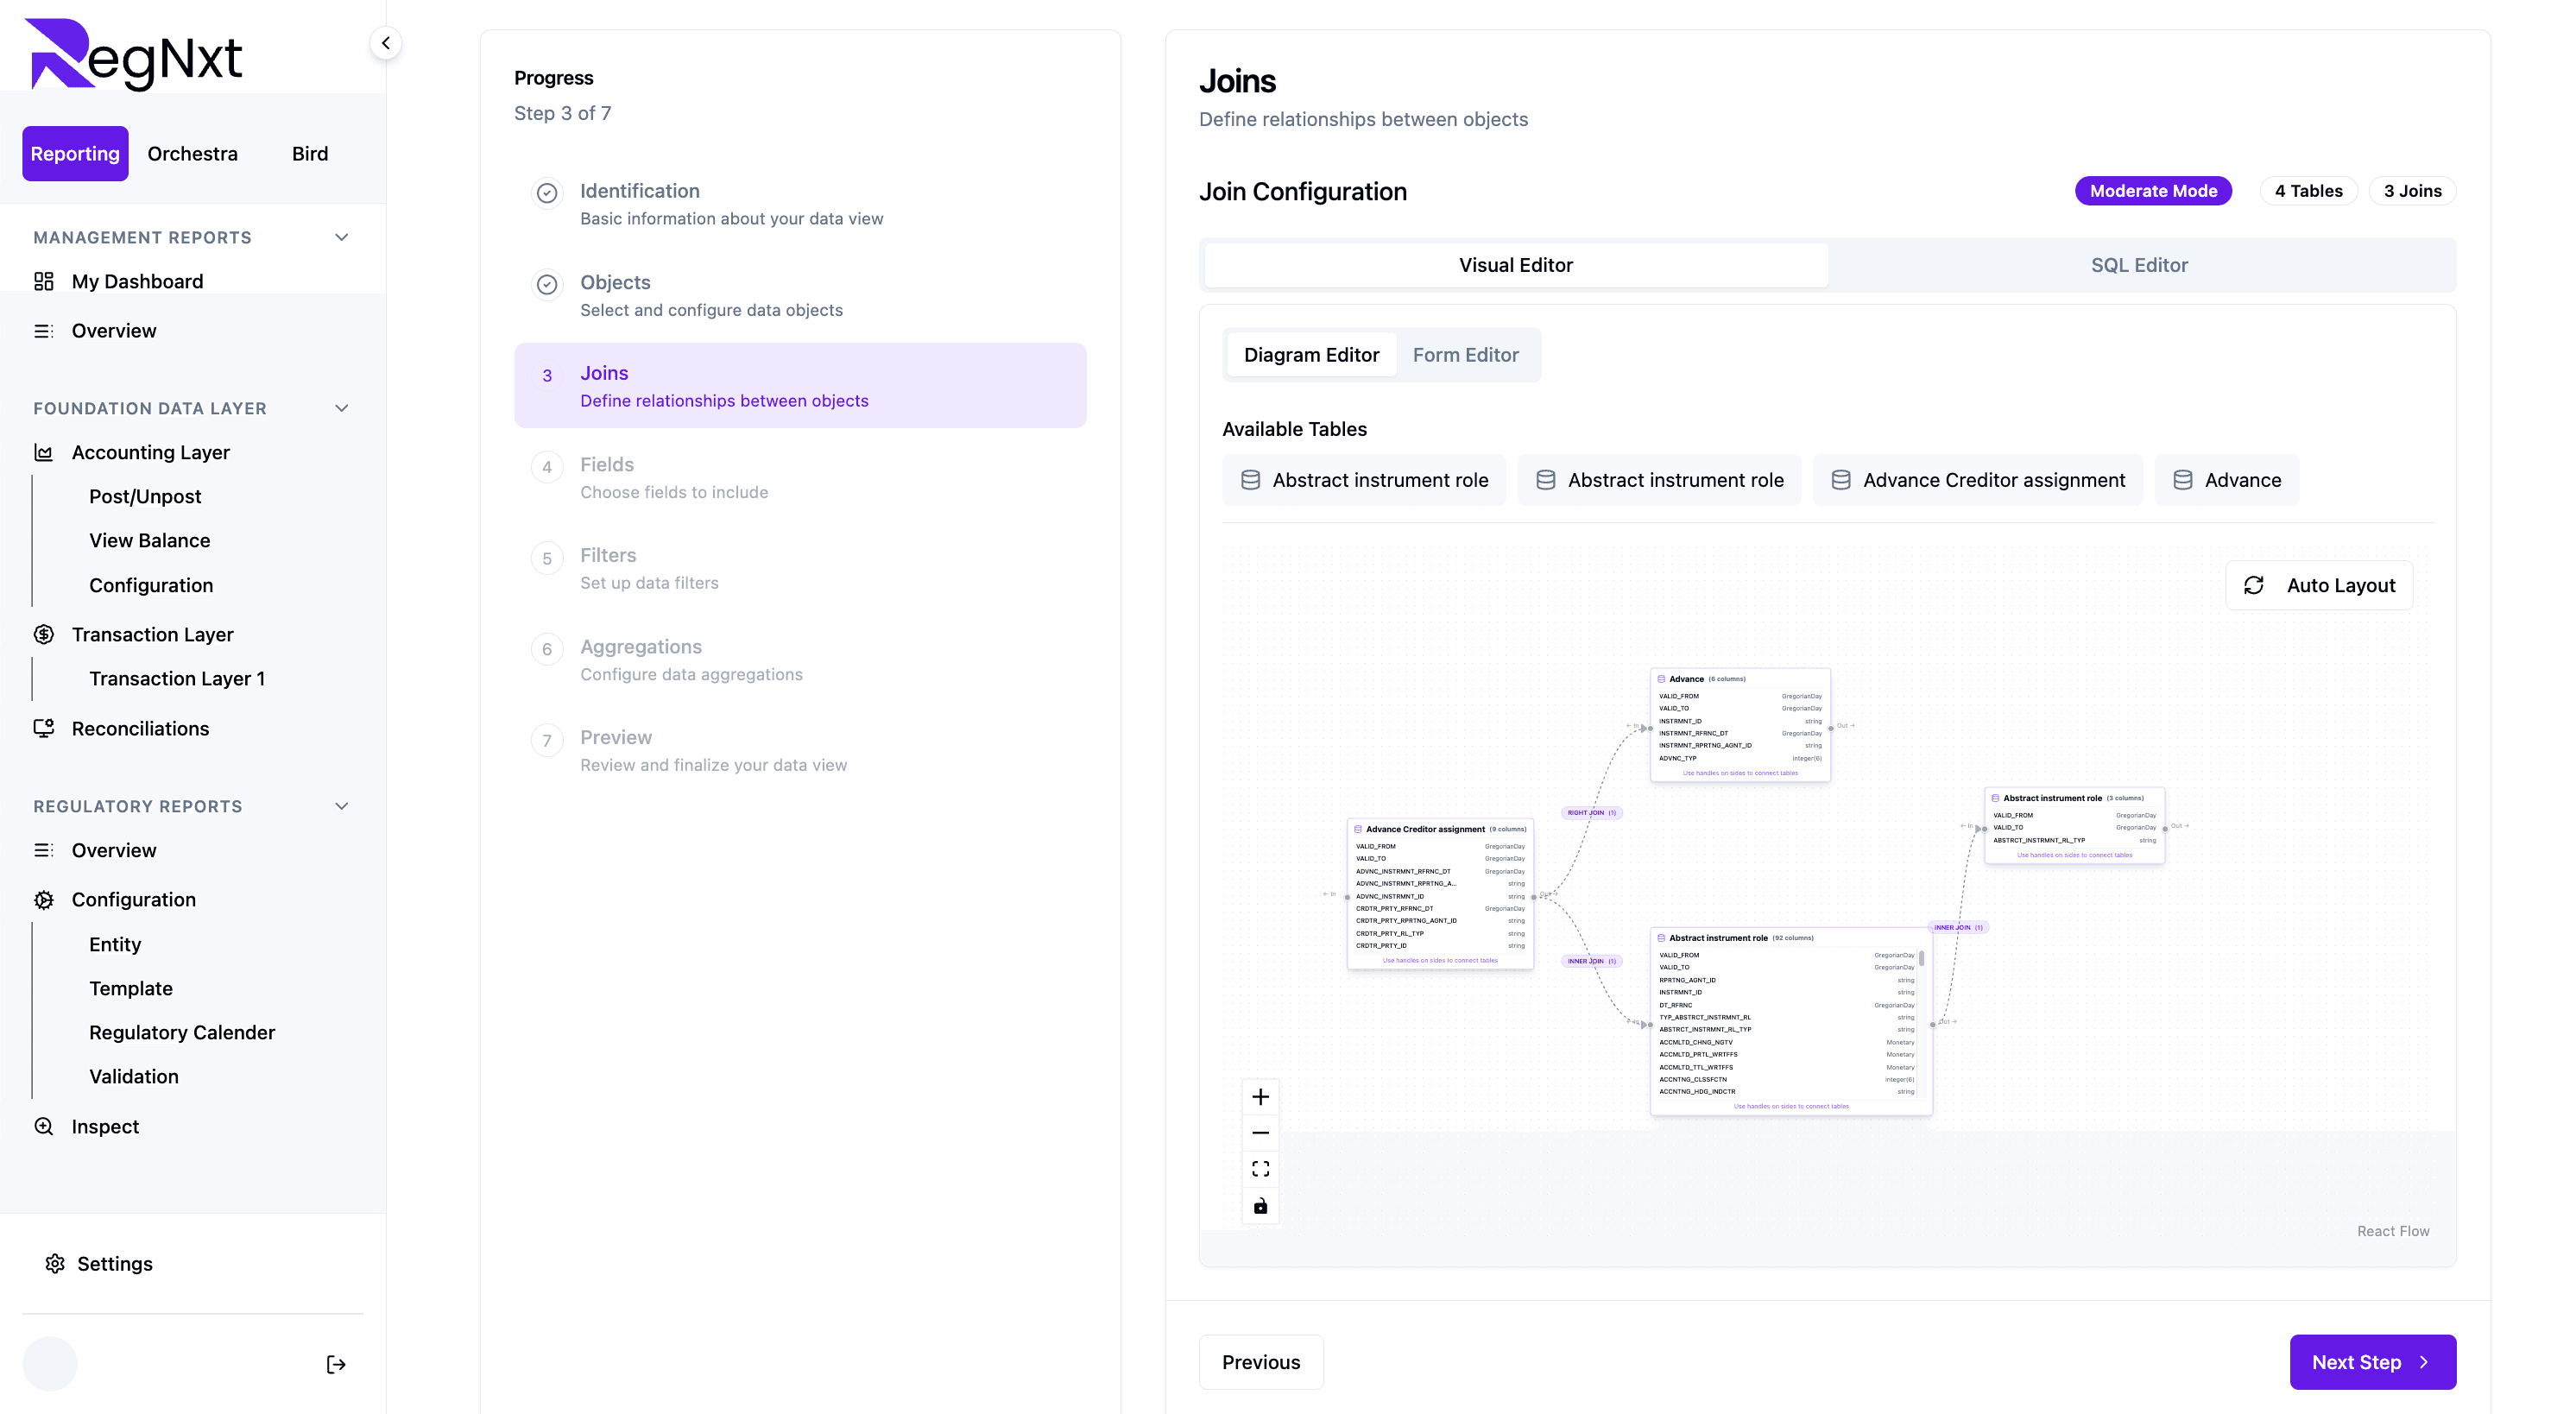Click the Next Step button
Viewport: 2576px width, 1414px height.
[2372, 1362]
